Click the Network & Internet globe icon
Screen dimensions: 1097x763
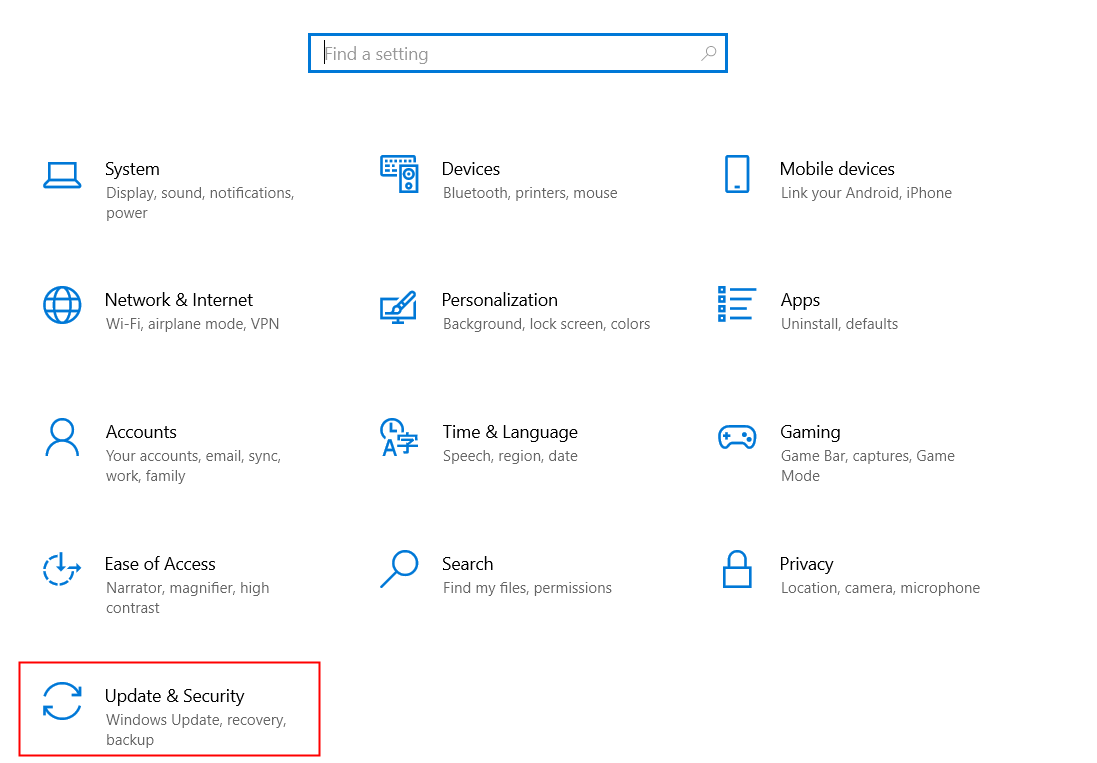click(x=62, y=305)
